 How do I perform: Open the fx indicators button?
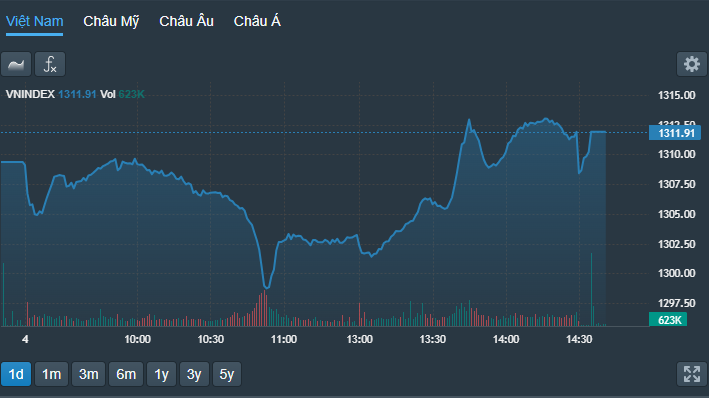pyautogui.click(x=50, y=64)
